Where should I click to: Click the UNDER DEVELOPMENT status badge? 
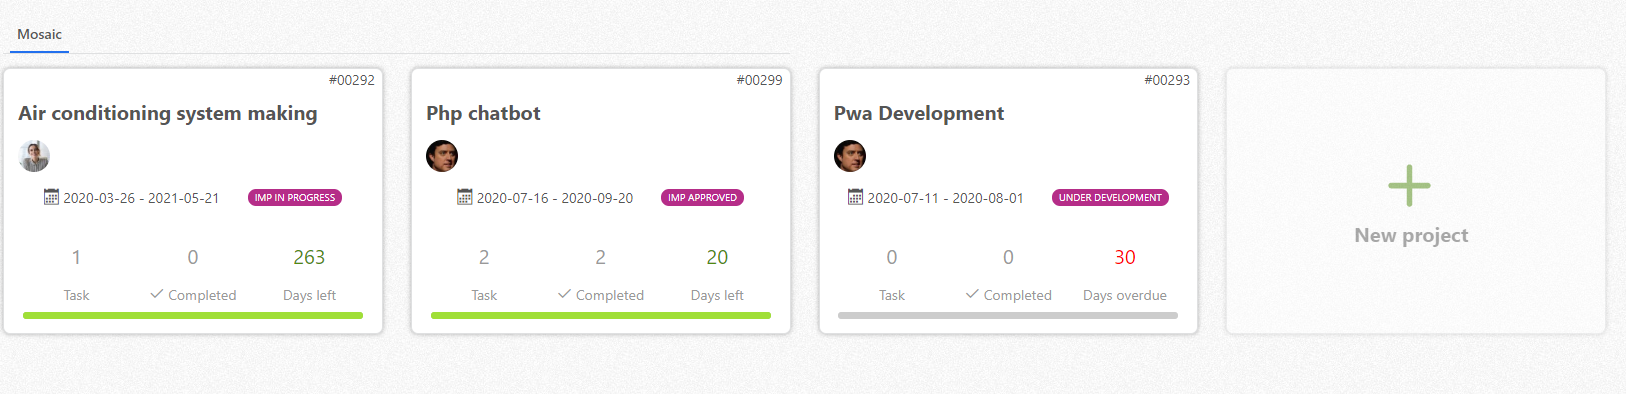(1110, 198)
